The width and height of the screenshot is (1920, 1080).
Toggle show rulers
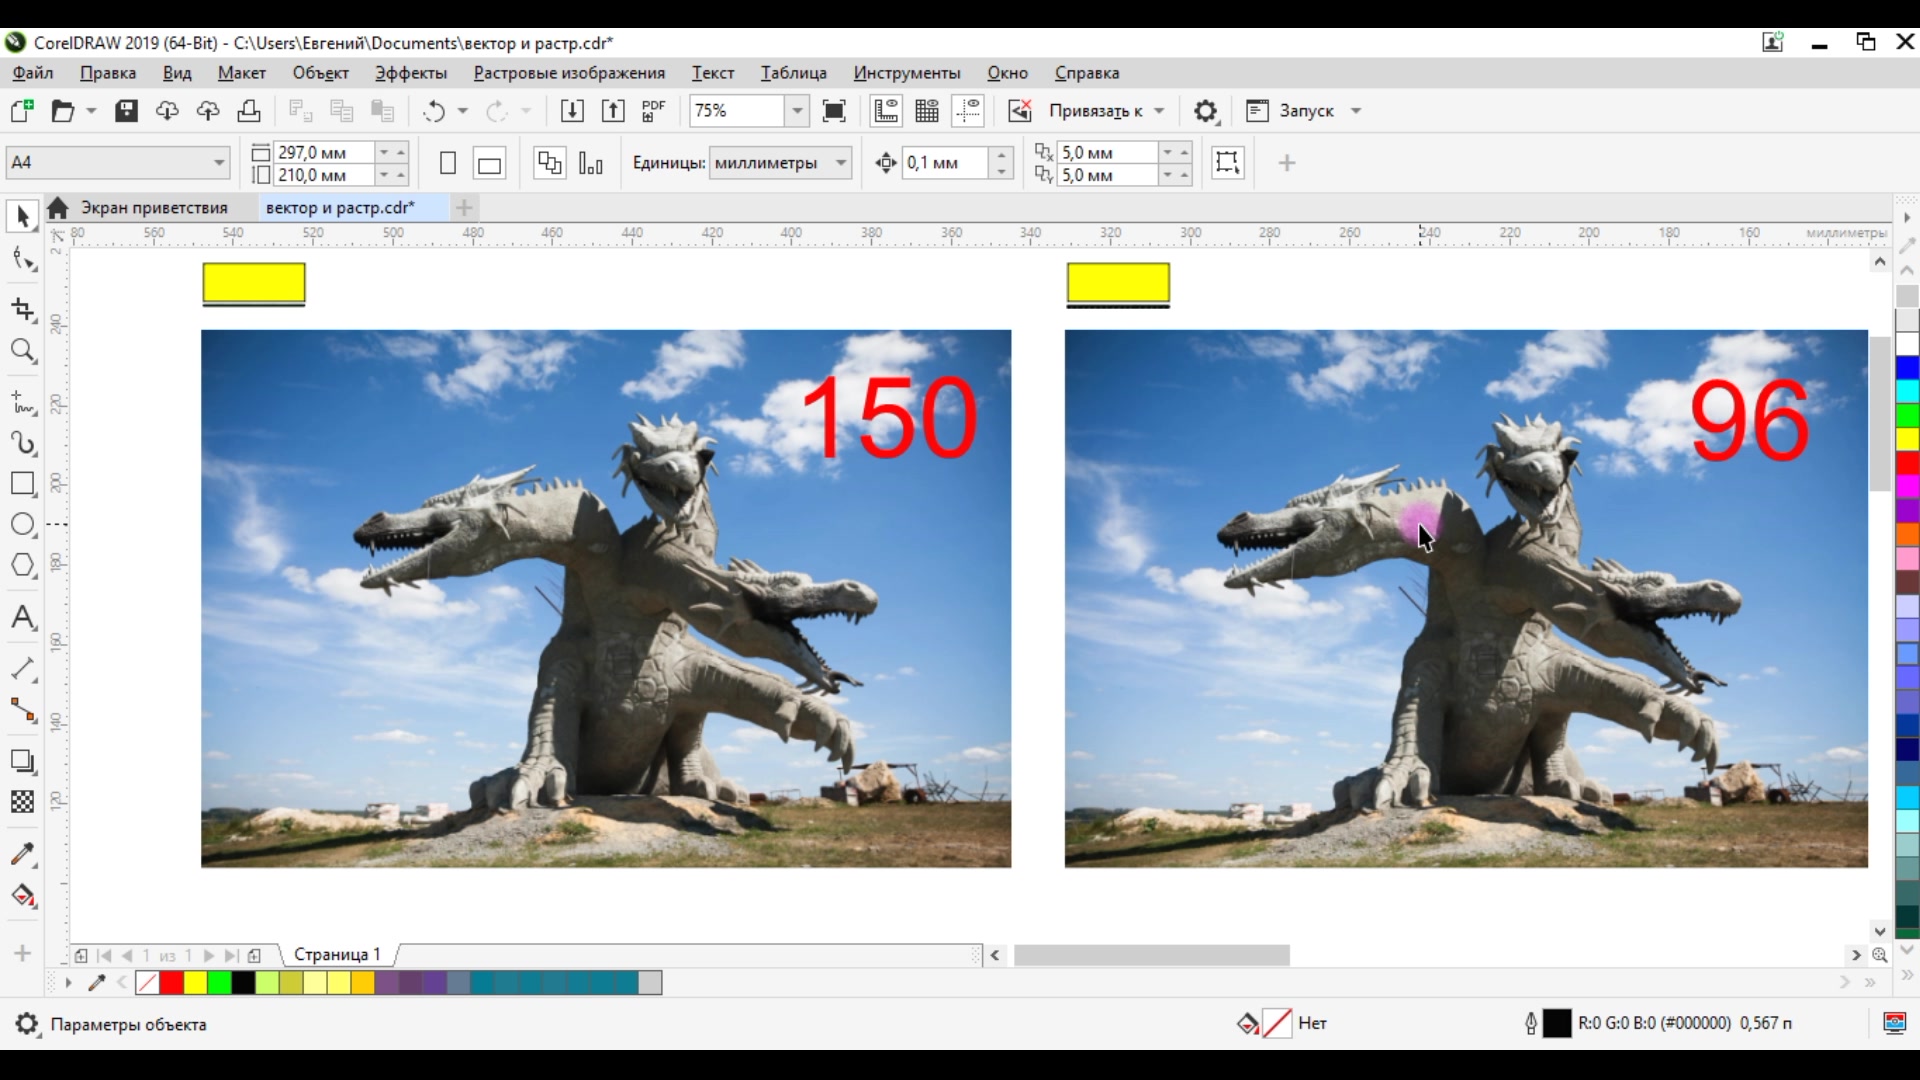click(886, 111)
